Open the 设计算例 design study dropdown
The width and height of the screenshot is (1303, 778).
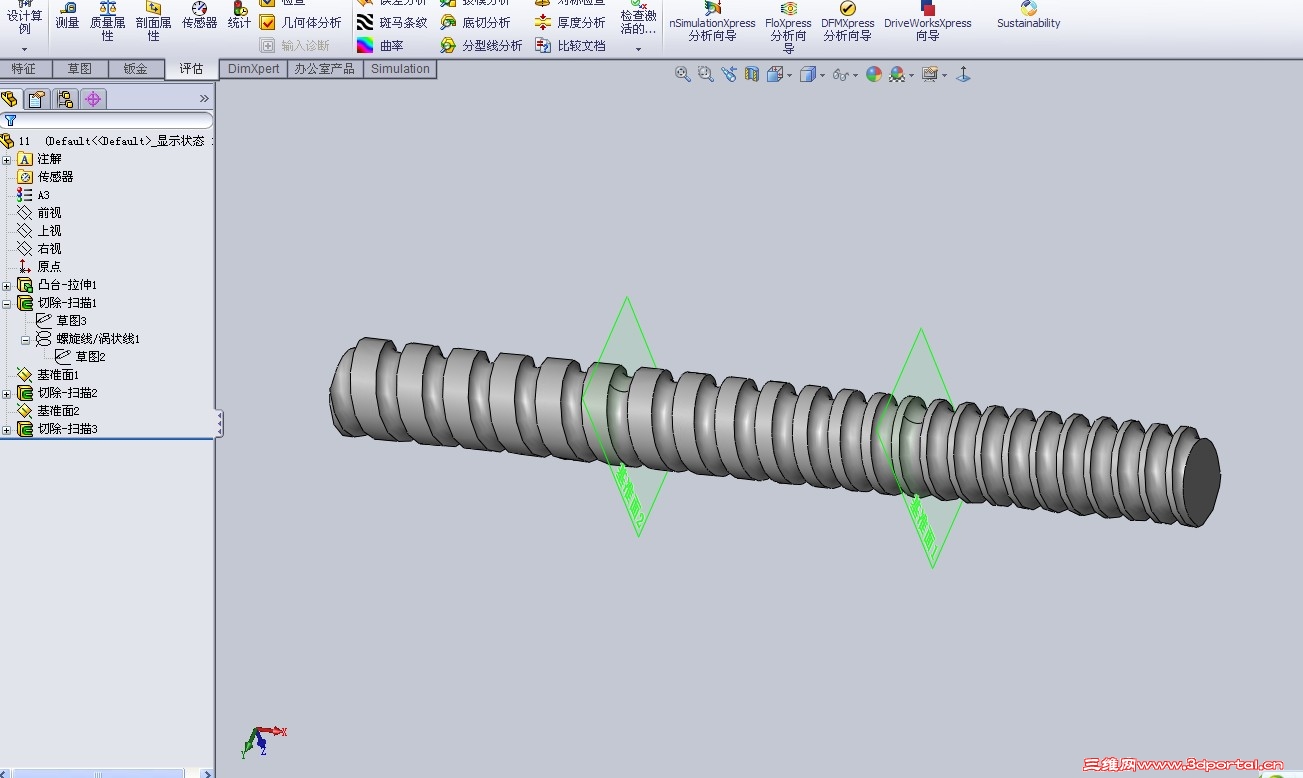pyautogui.click(x=25, y=49)
